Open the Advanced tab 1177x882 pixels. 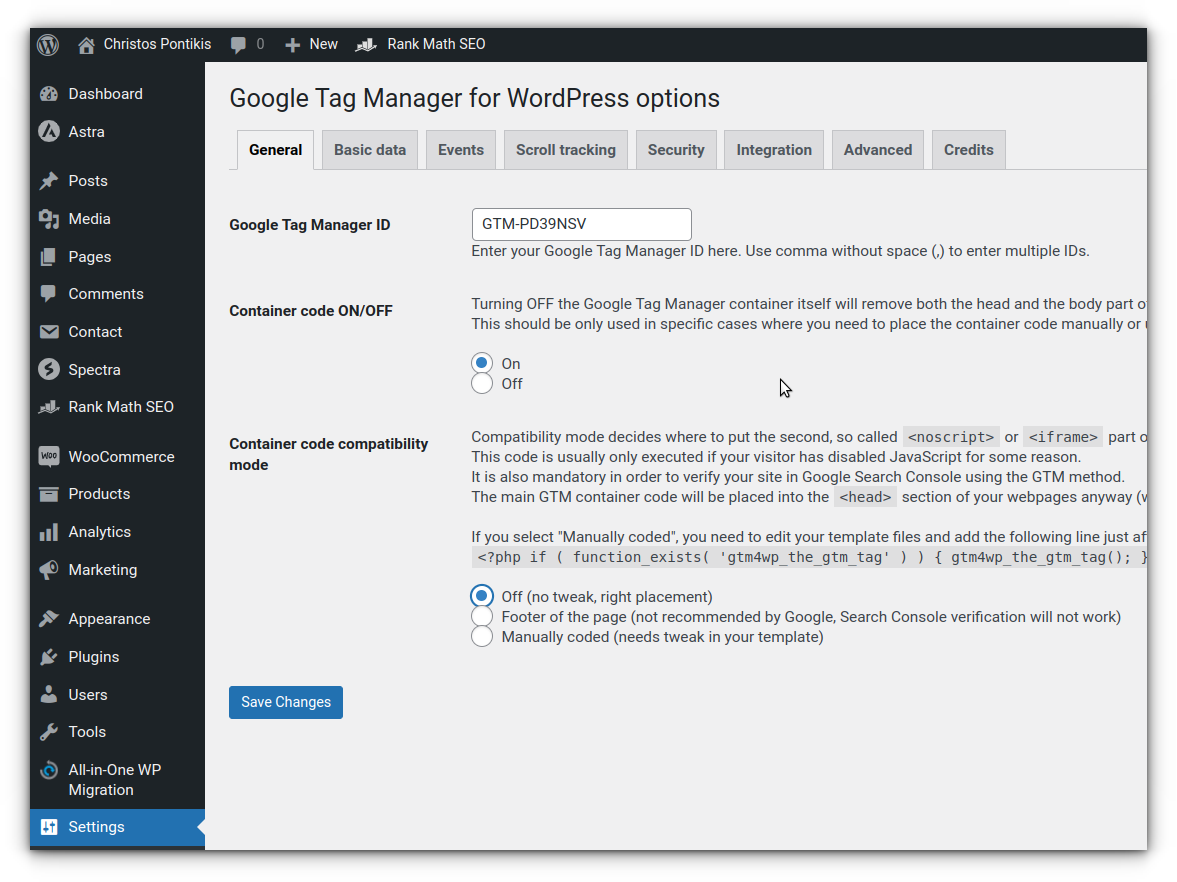coord(877,150)
